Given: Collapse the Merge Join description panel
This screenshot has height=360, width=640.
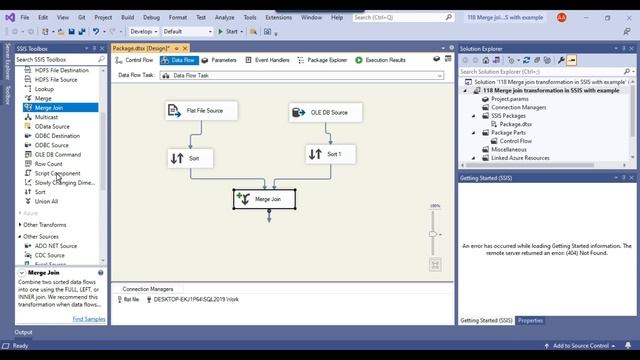Looking at the screenshot, I should [x=22, y=273].
